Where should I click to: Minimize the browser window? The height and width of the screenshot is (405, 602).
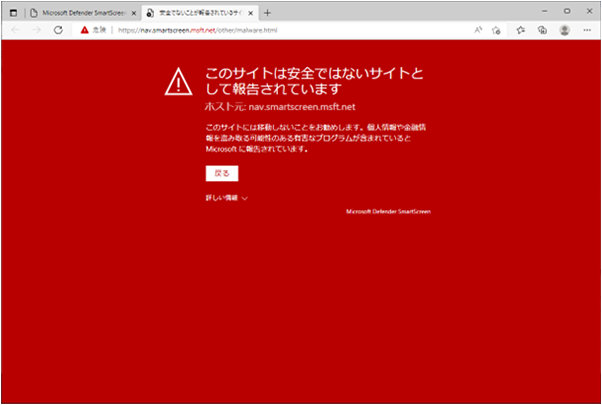tap(544, 12)
